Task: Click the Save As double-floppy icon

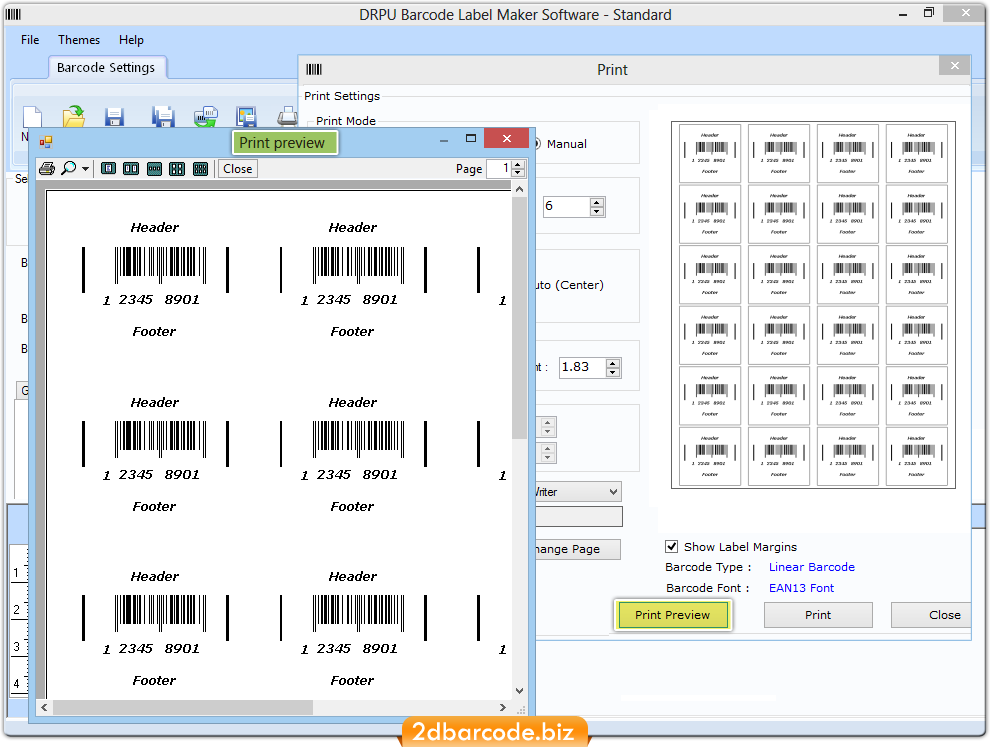Action: 163,117
